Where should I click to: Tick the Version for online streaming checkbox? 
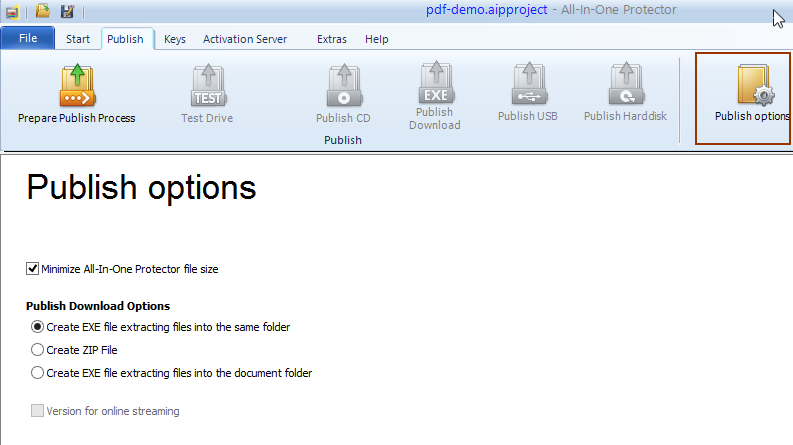(x=37, y=411)
